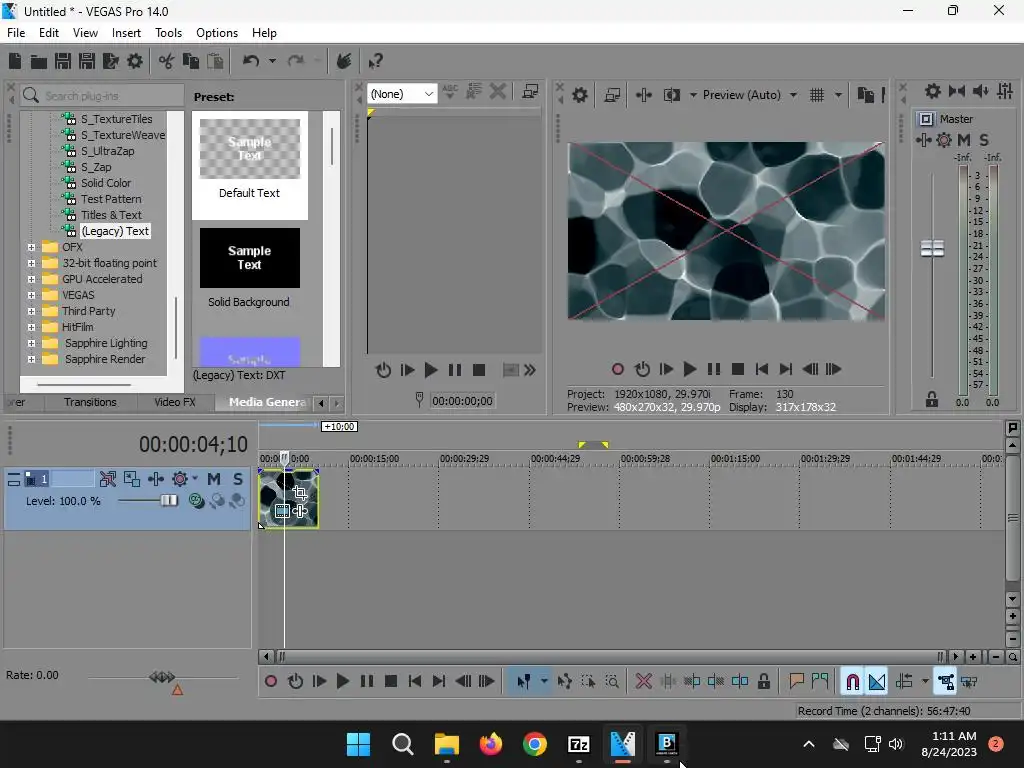
Task: Toggle automatic crossfades button
Action: tap(876, 682)
